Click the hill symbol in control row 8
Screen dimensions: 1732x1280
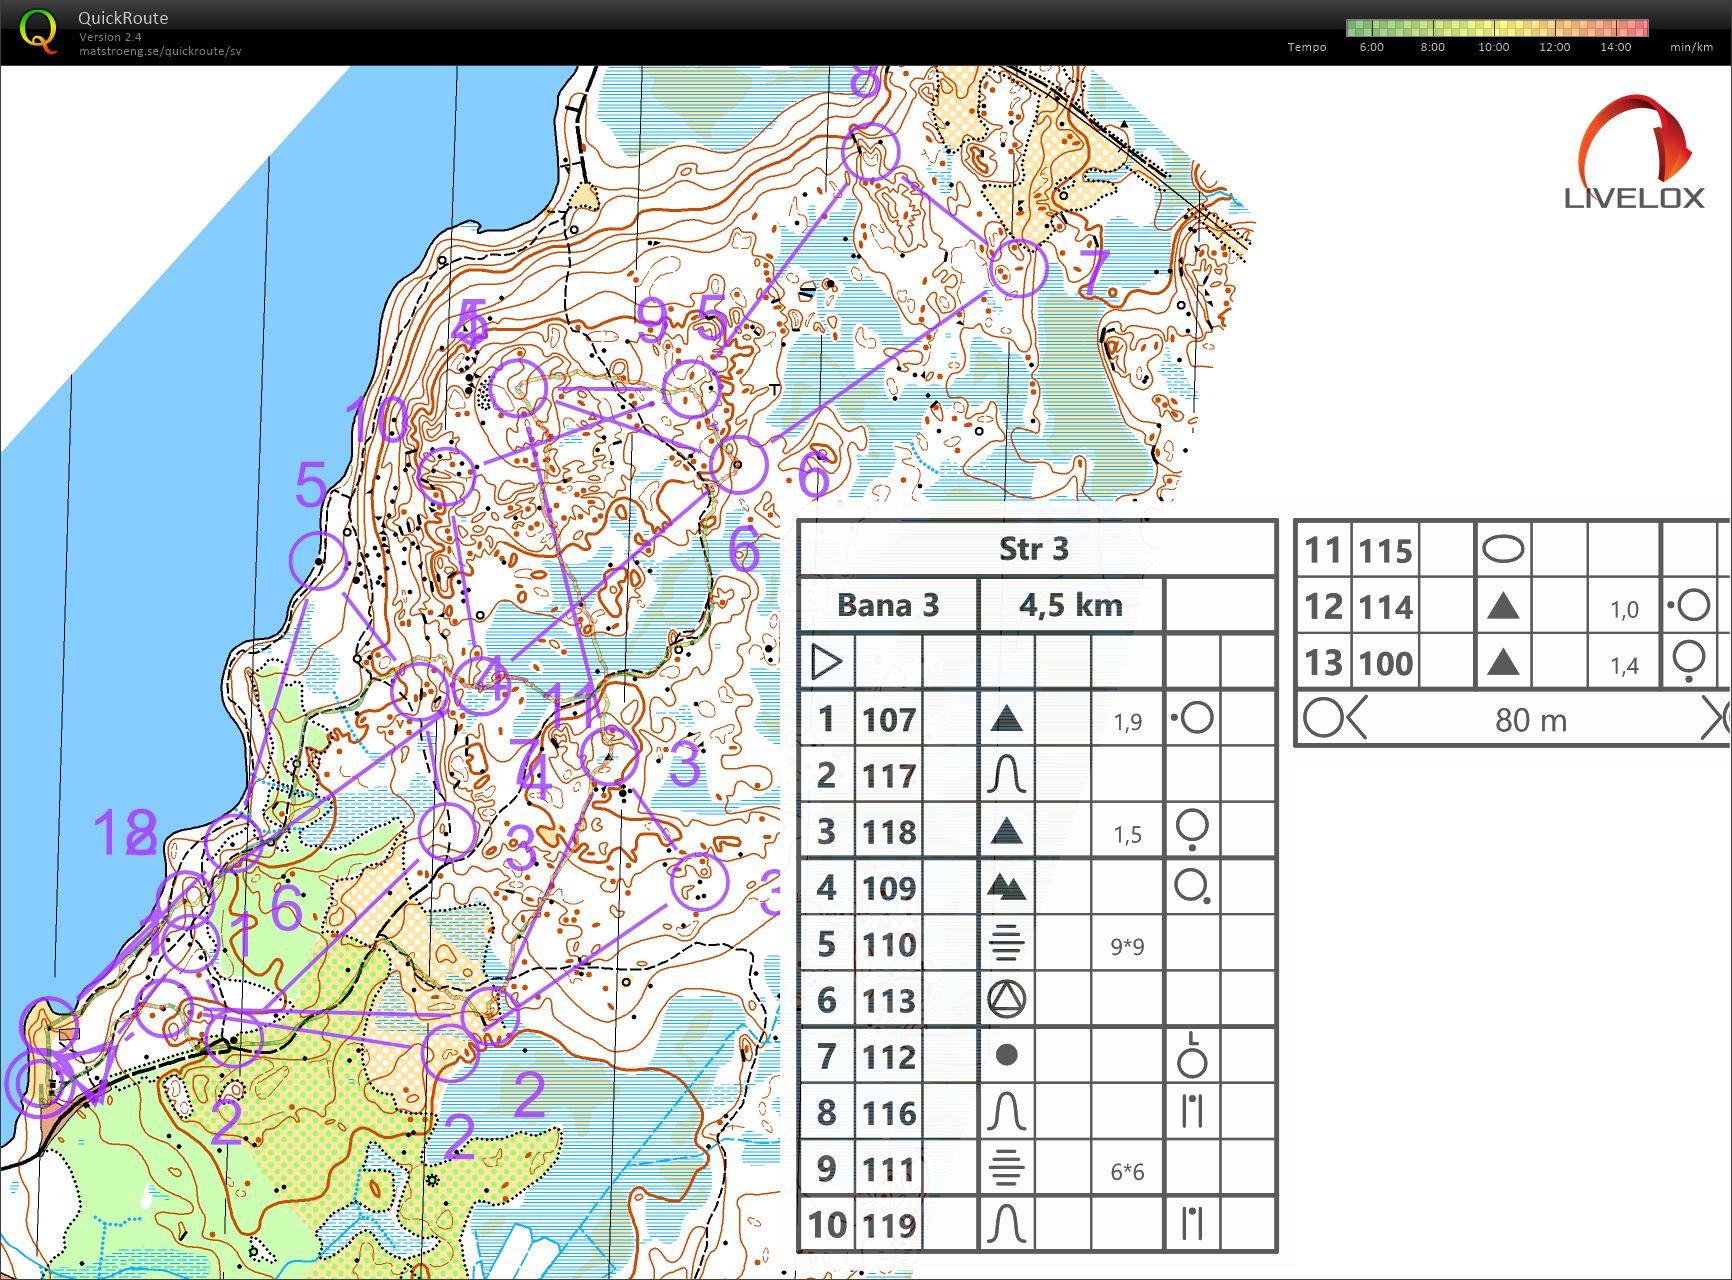1007,1111
